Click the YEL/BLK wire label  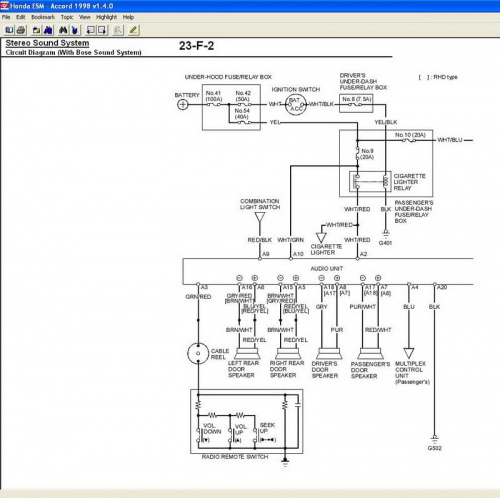386,122
